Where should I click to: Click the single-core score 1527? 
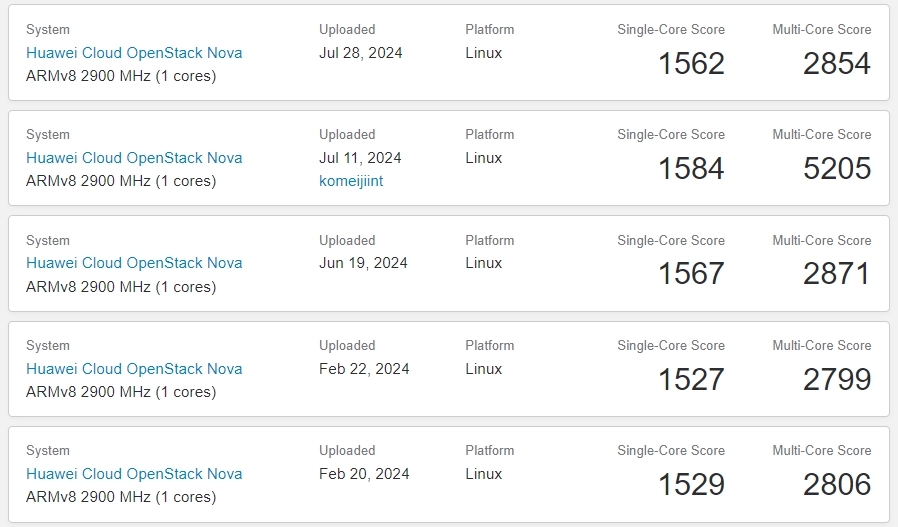click(x=691, y=379)
